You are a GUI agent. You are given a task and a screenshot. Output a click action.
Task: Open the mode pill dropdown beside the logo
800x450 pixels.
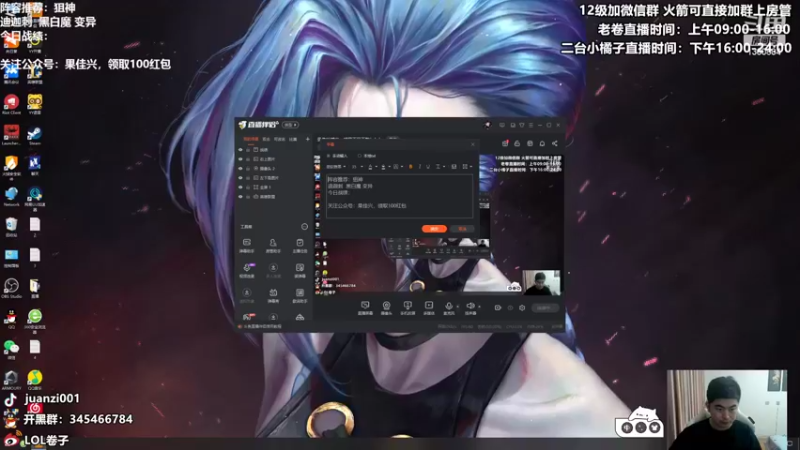click(x=290, y=125)
